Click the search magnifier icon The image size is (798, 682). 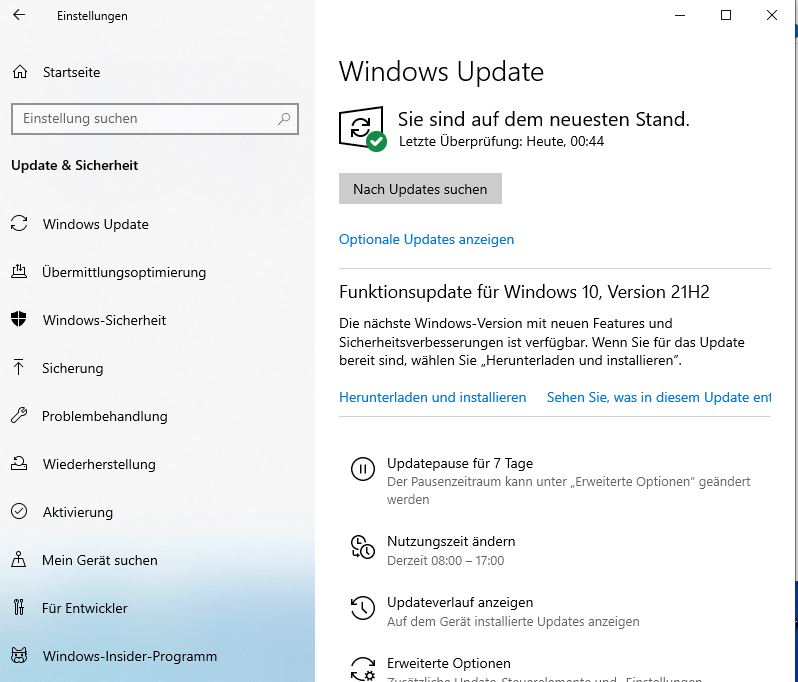pos(284,119)
